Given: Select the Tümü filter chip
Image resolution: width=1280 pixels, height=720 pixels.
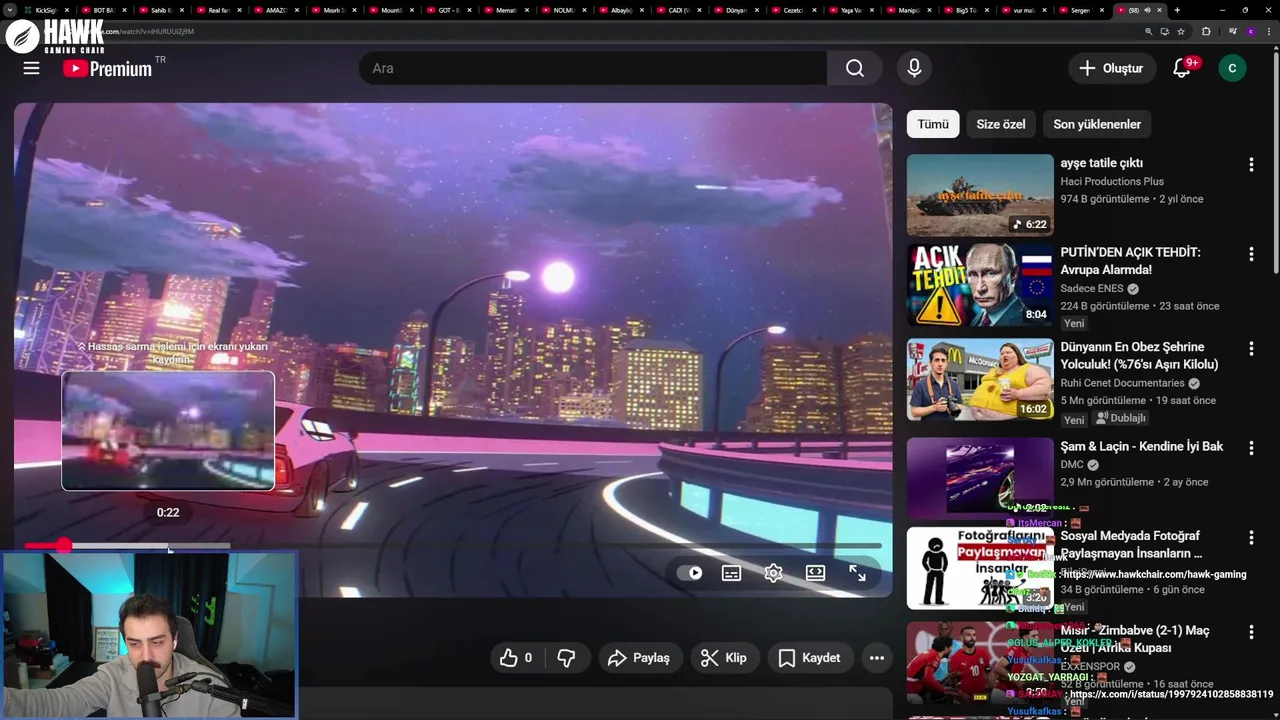Looking at the screenshot, I should pyautogui.click(x=933, y=124).
